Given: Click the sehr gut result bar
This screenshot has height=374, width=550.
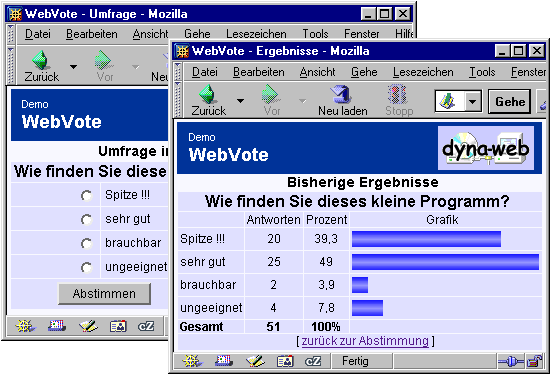Looking at the screenshot, I should pos(445,262).
